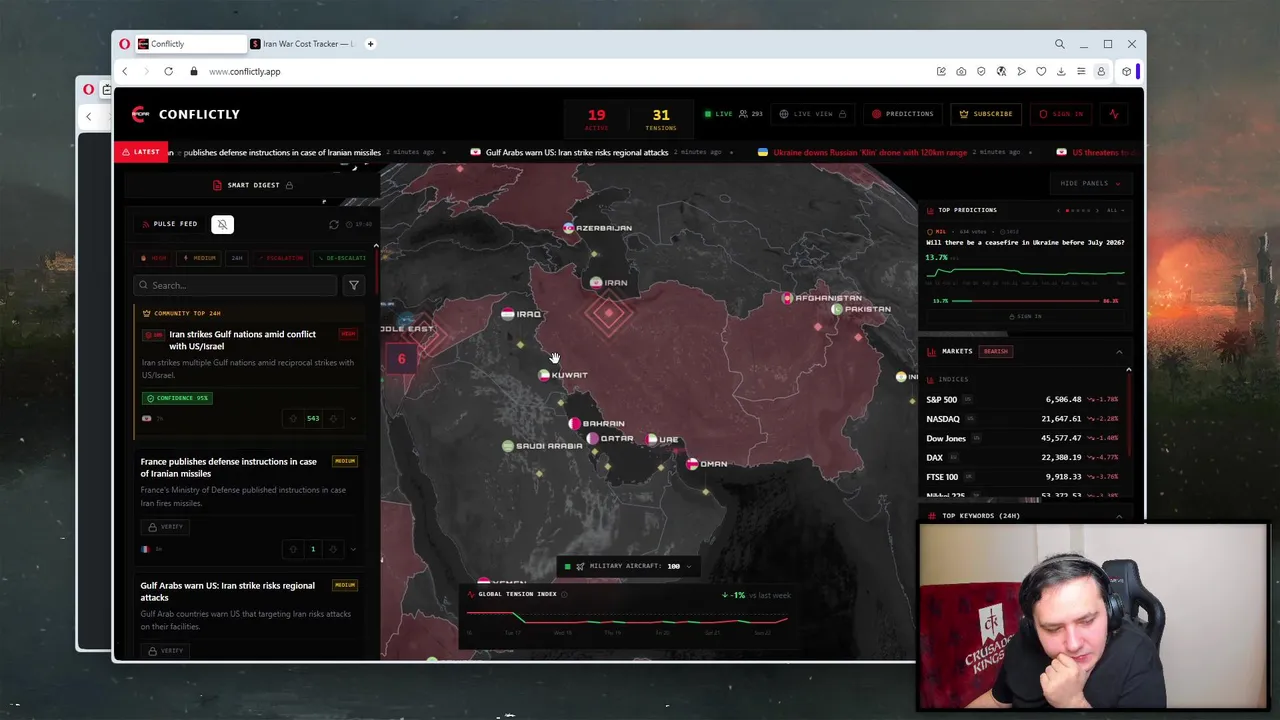Viewport: 1280px width, 720px height.
Task: Click the 13.7% vs 86.3% prediction bar
Action: pyautogui.click(x=1025, y=301)
